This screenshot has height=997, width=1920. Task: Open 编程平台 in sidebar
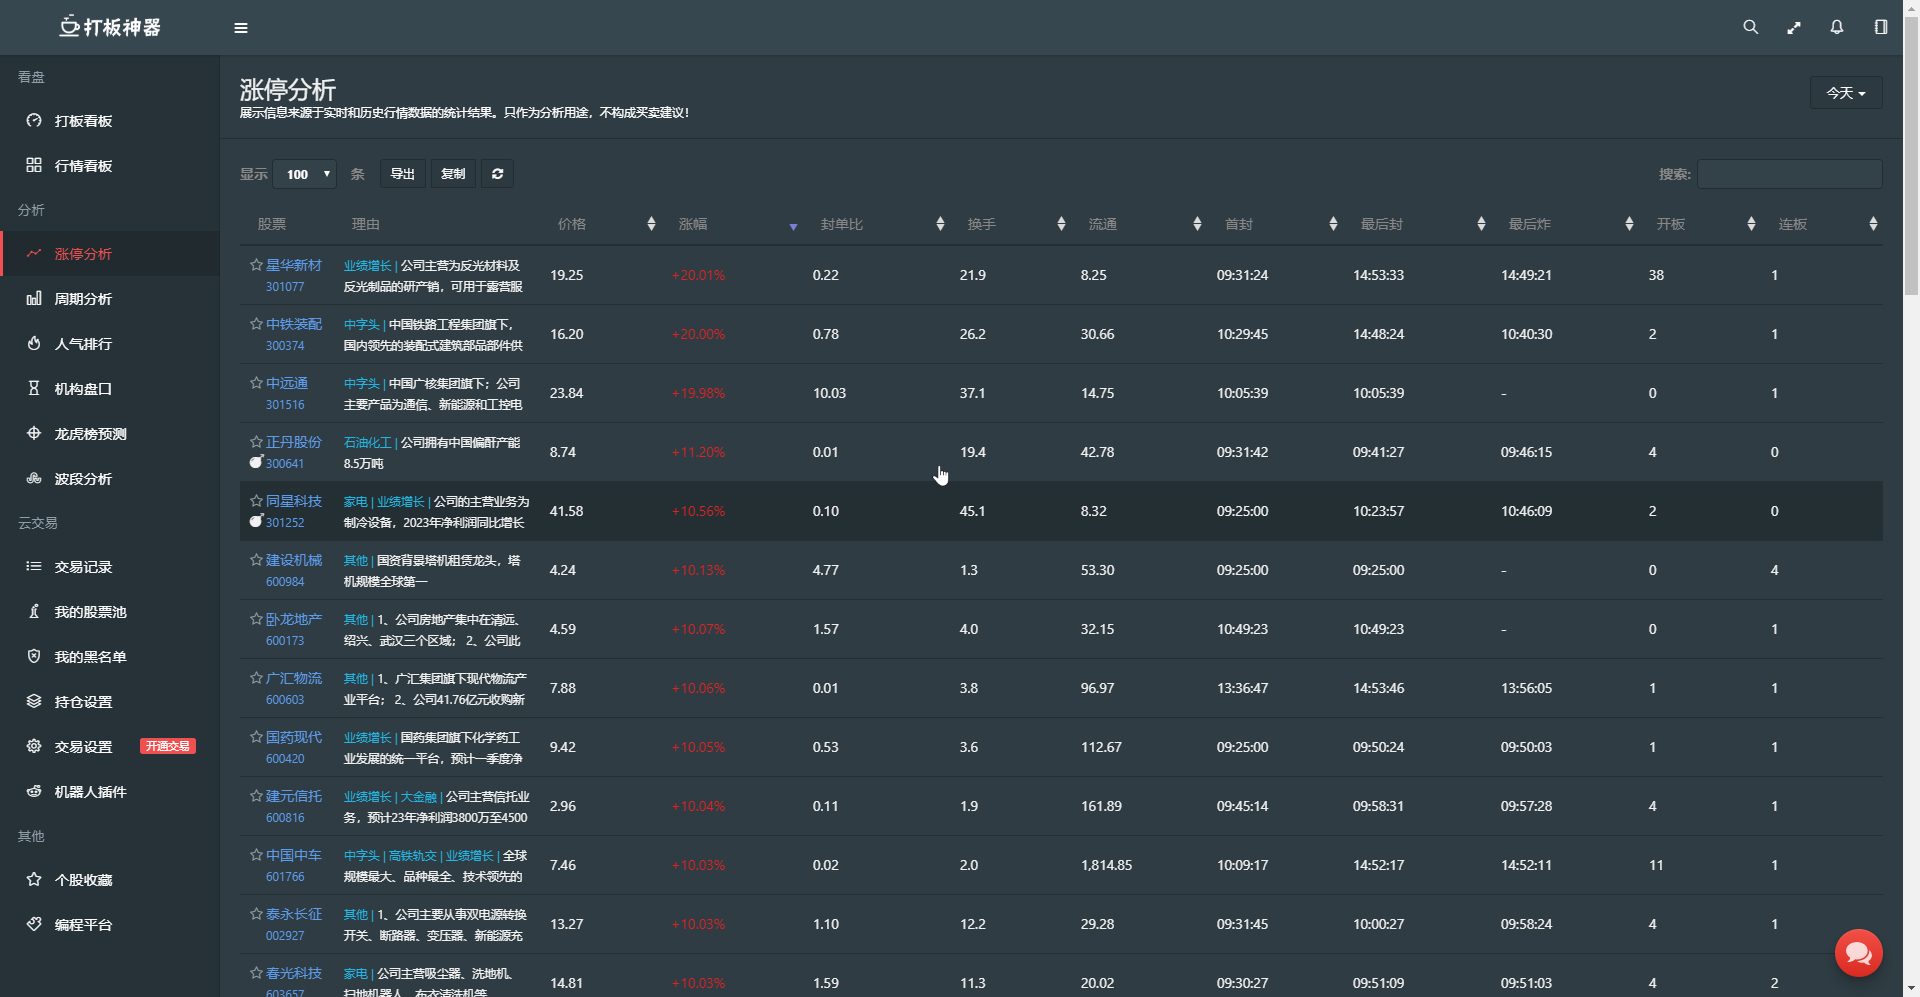coord(110,925)
